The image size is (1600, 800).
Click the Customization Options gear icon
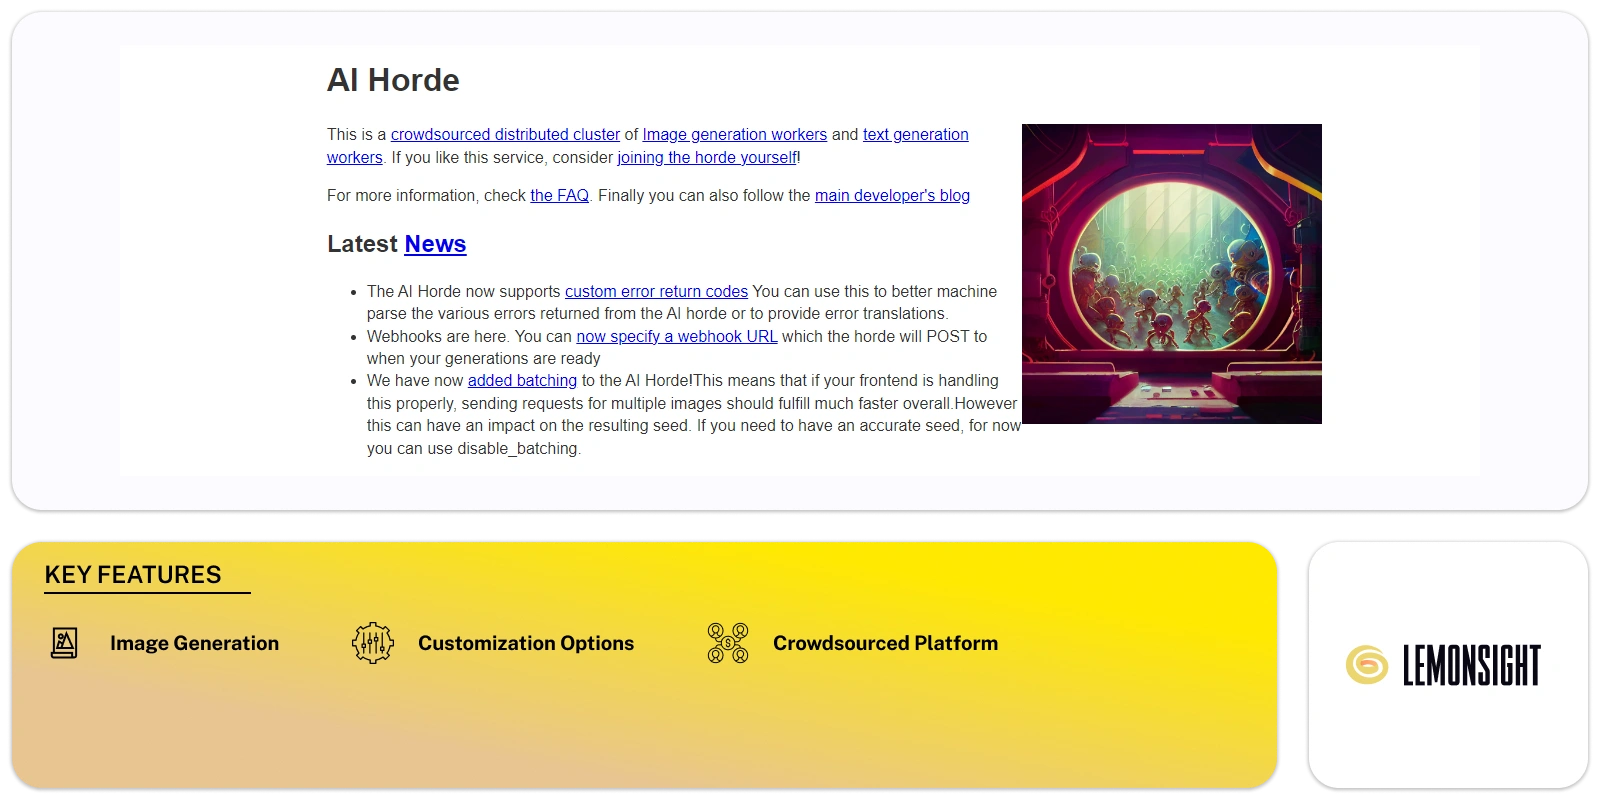tap(373, 643)
